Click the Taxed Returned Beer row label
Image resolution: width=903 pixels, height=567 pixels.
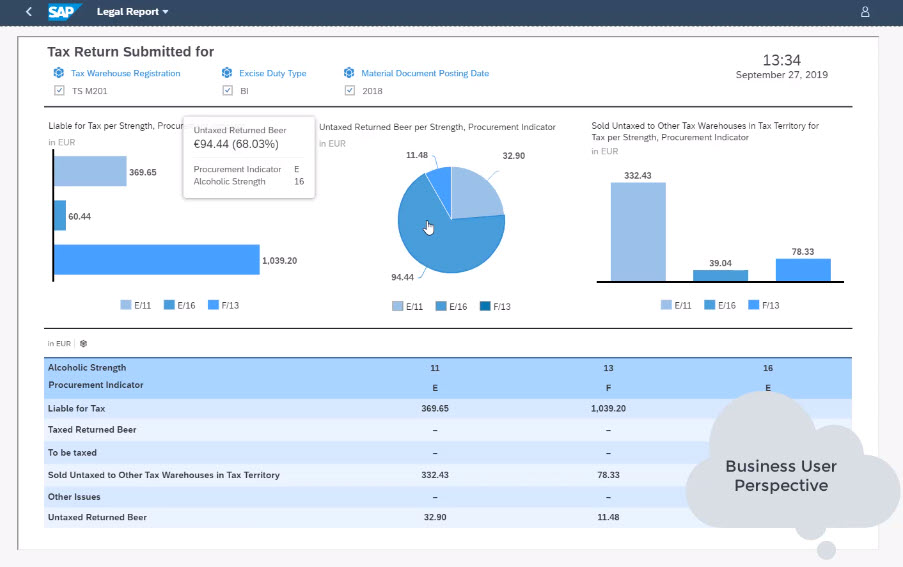pos(92,429)
